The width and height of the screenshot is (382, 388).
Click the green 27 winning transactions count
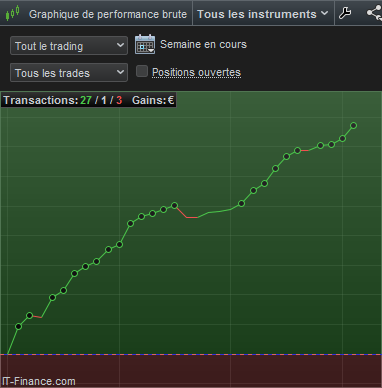point(86,100)
